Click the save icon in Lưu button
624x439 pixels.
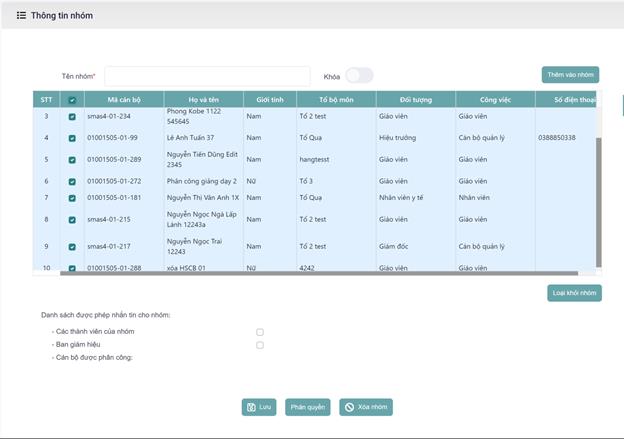[251, 407]
